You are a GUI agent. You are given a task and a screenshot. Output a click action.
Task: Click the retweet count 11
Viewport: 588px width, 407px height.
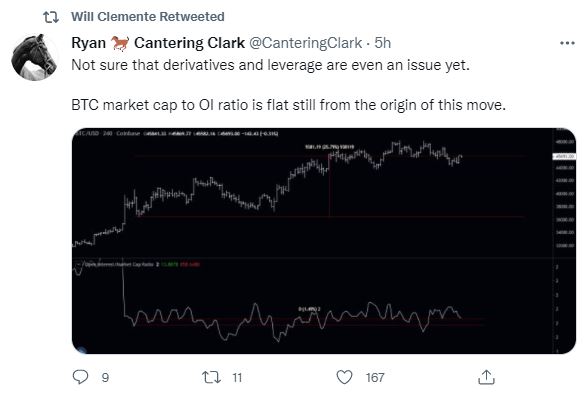[x=237, y=377]
